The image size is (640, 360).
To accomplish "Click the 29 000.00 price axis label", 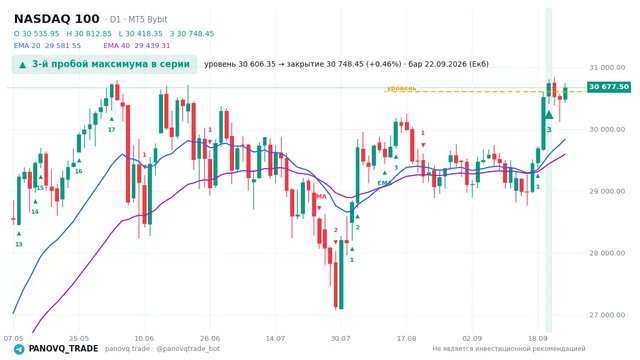I will click(607, 191).
